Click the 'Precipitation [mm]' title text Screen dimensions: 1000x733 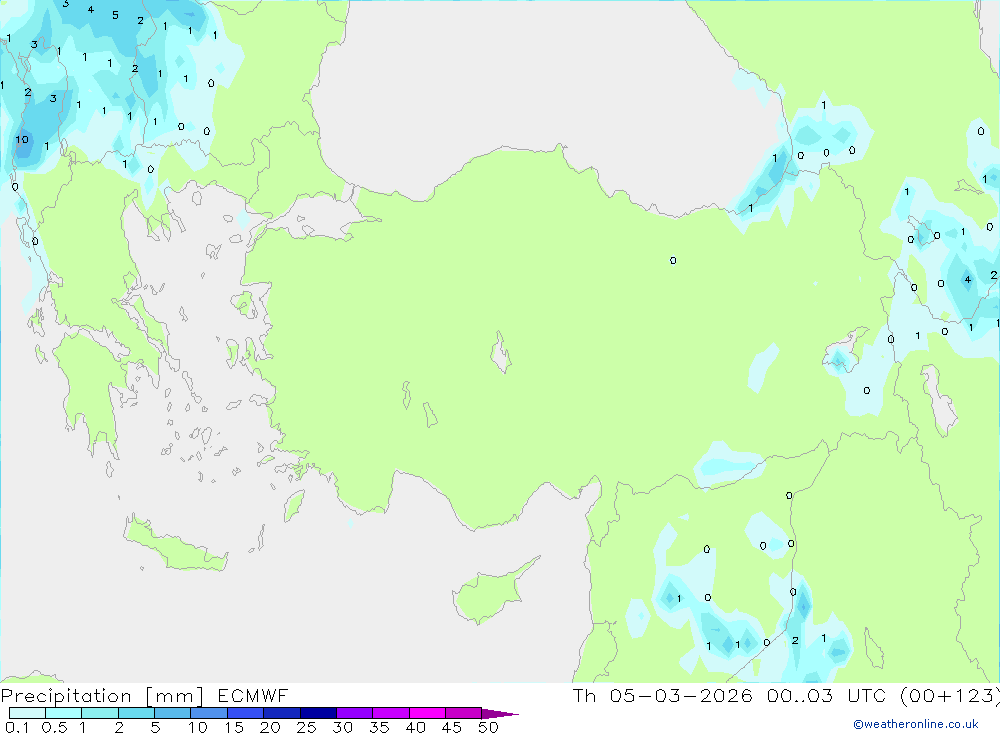[x=102, y=696]
